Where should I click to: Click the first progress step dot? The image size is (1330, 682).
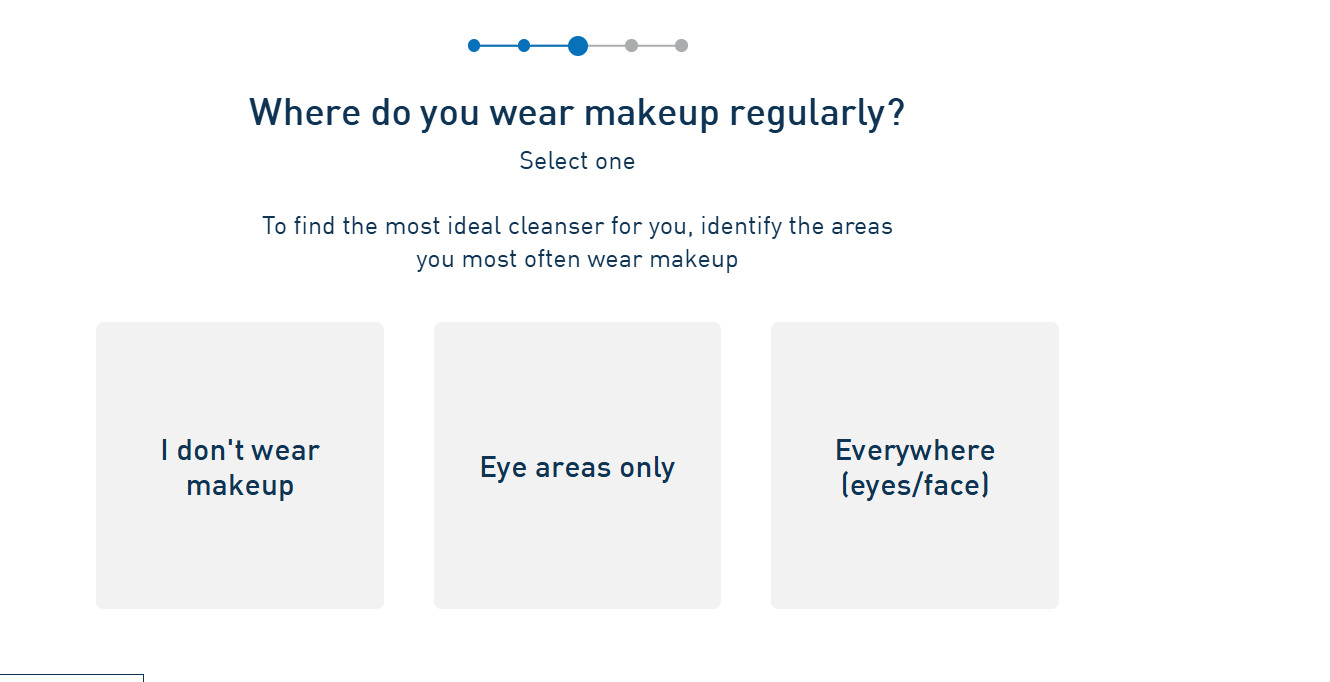click(474, 45)
